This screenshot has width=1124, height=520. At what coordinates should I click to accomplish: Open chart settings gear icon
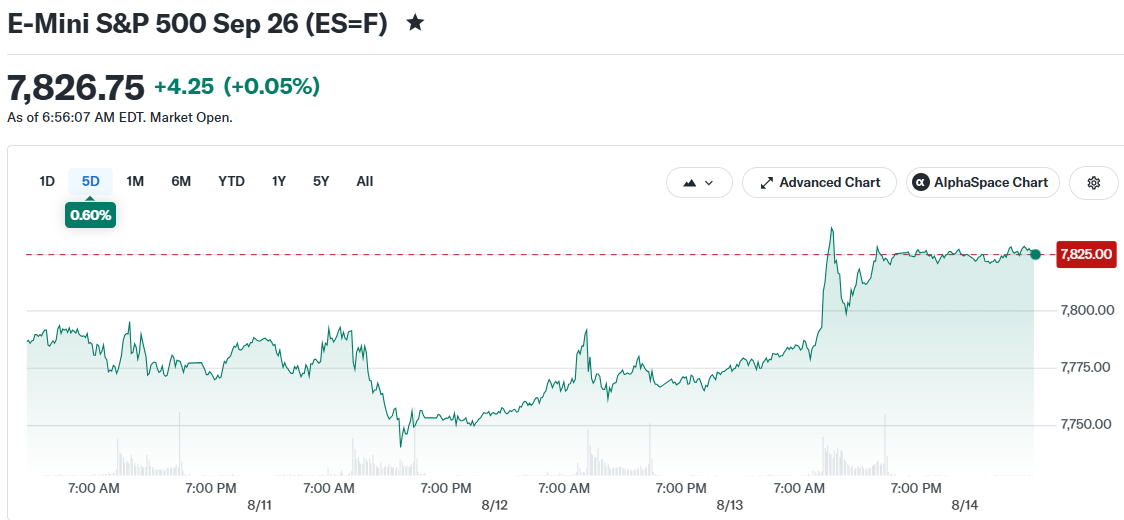[1093, 183]
